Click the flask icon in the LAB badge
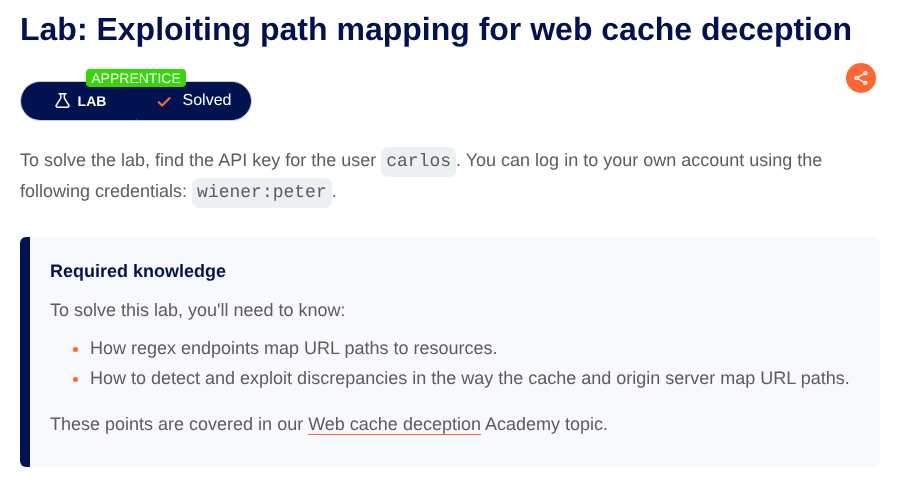Screen dimensions: 904x478 point(62,101)
